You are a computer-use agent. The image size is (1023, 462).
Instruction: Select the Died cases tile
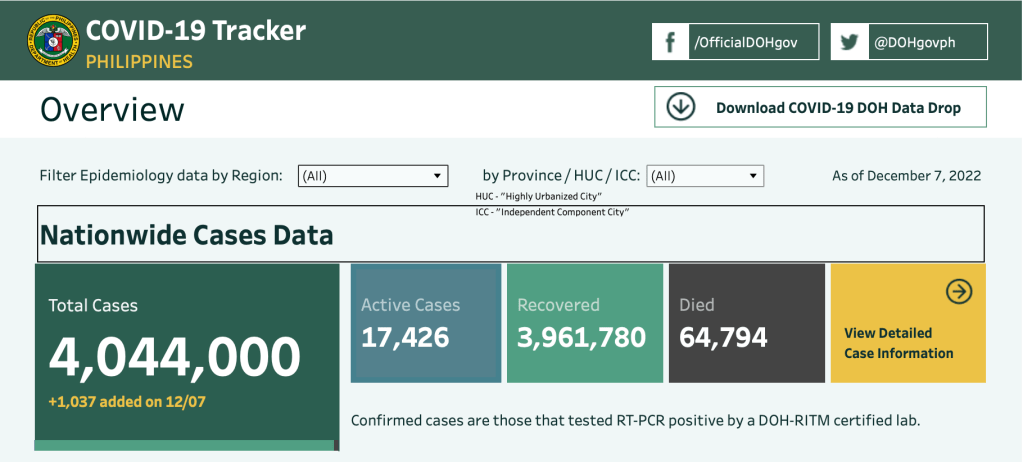coord(744,323)
